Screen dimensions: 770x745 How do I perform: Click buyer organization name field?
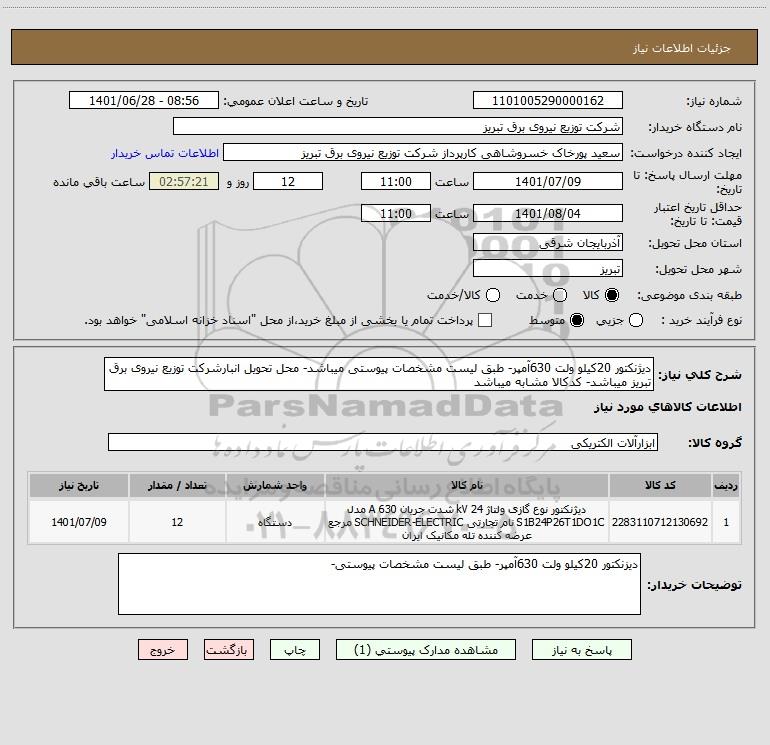click(398, 126)
